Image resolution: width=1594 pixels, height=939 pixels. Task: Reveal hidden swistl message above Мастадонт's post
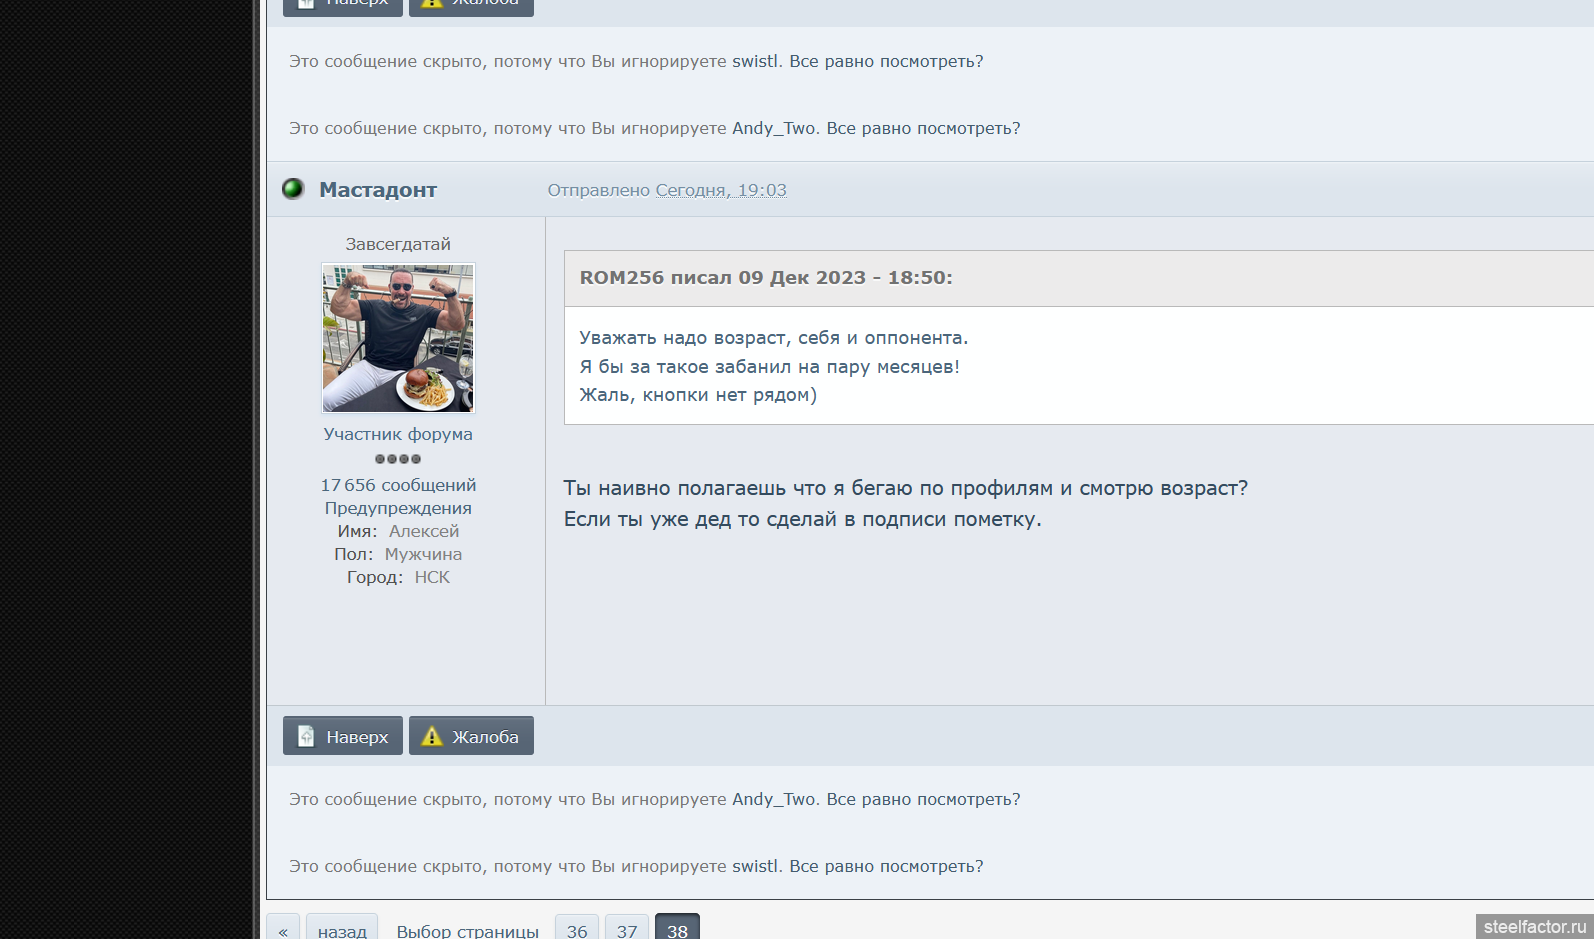pos(886,61)
